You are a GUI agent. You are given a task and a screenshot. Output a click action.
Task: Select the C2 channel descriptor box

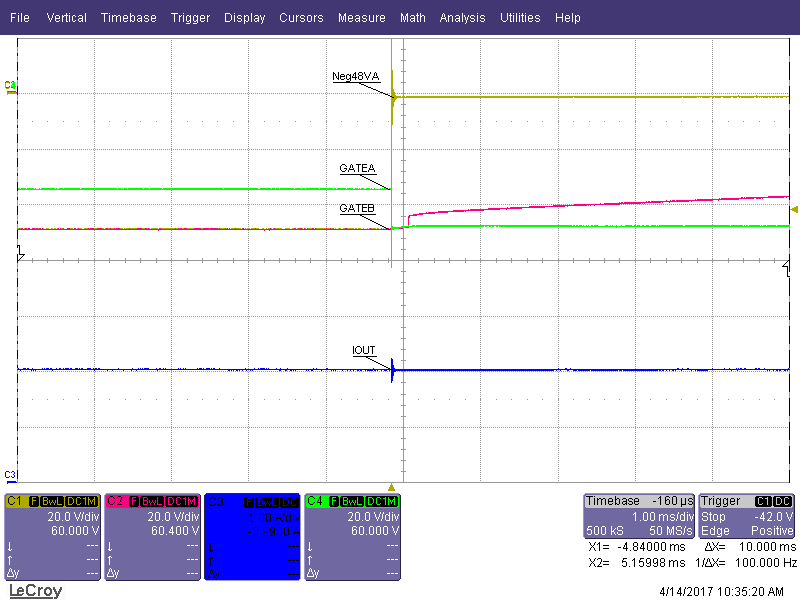point(152,536)
